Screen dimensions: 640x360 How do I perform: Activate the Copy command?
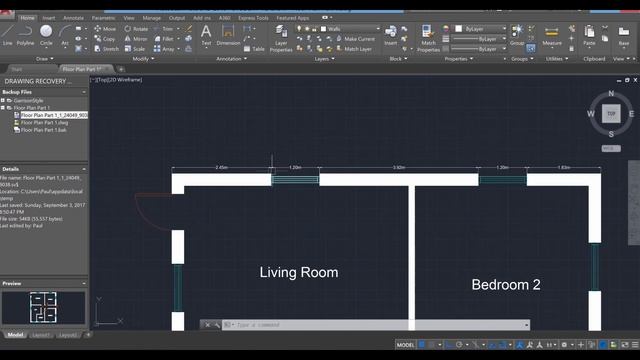coord(104,39)
